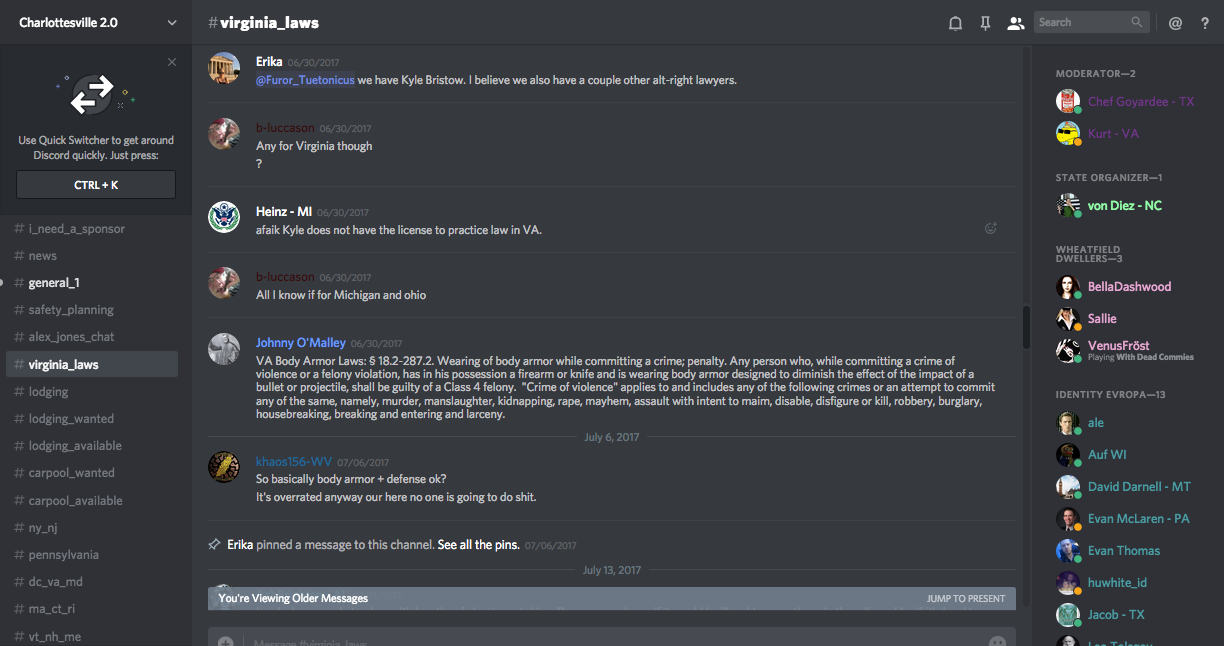Viewport: 1224px width, 646px height.
Task: Show pinned messages pin icon
Action: 985,23
